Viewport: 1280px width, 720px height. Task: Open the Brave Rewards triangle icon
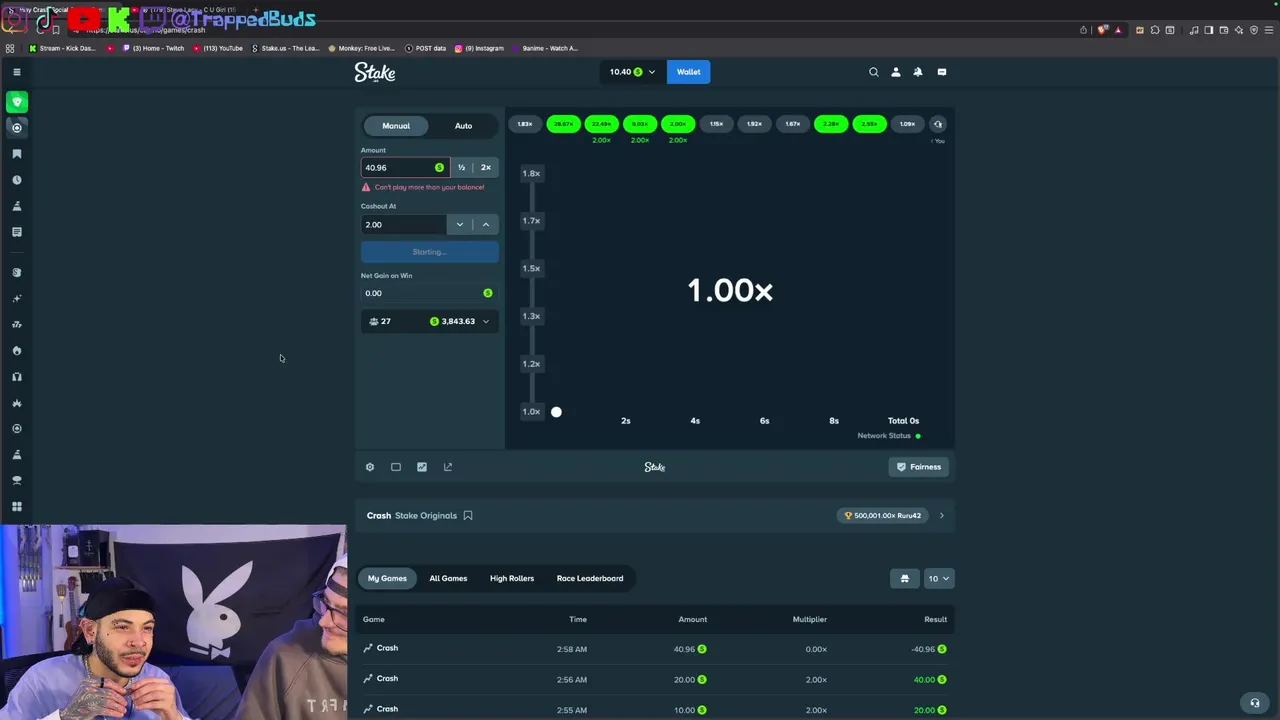tap(1118, 30)
